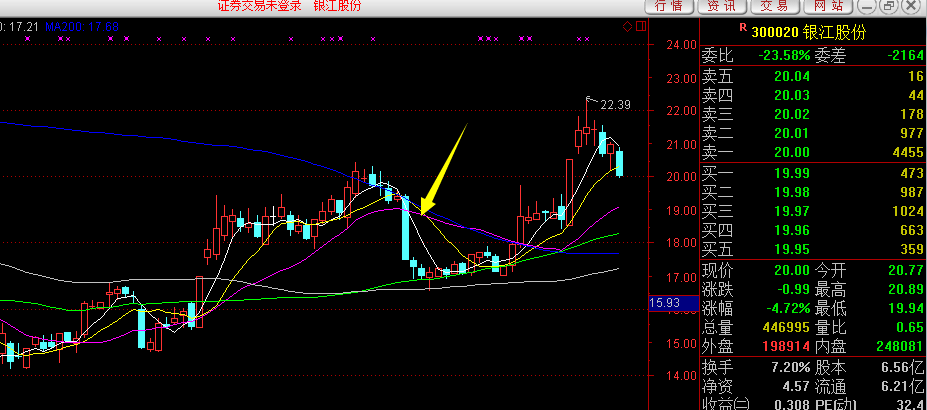The image size is (927, 410).
Task: Click the 总量 total volume 446995
Action: click(x=785, y=328)
